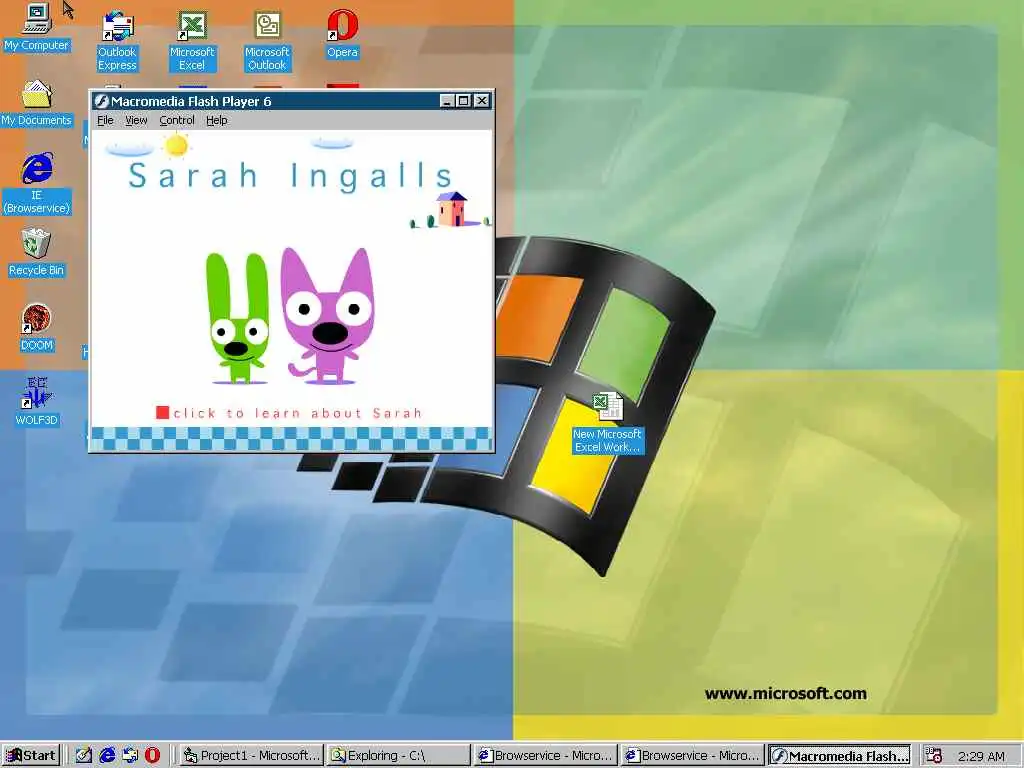Click the Flash Player title bar icon
This screenshot has height=768, width=1024.
(101, 101)
